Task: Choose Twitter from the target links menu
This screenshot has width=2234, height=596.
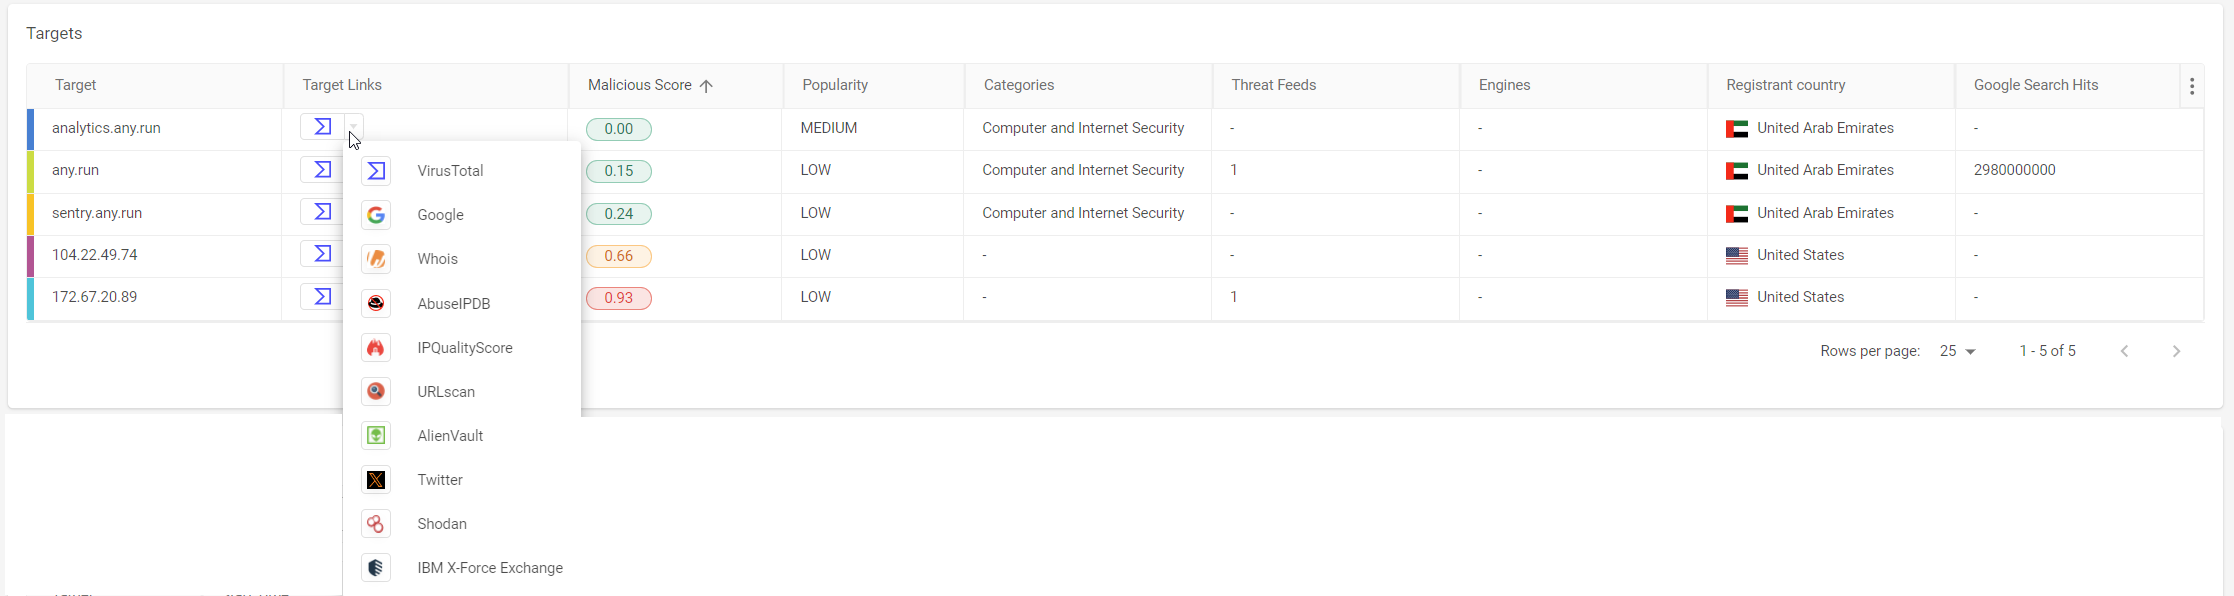Action: click(438, 479)
